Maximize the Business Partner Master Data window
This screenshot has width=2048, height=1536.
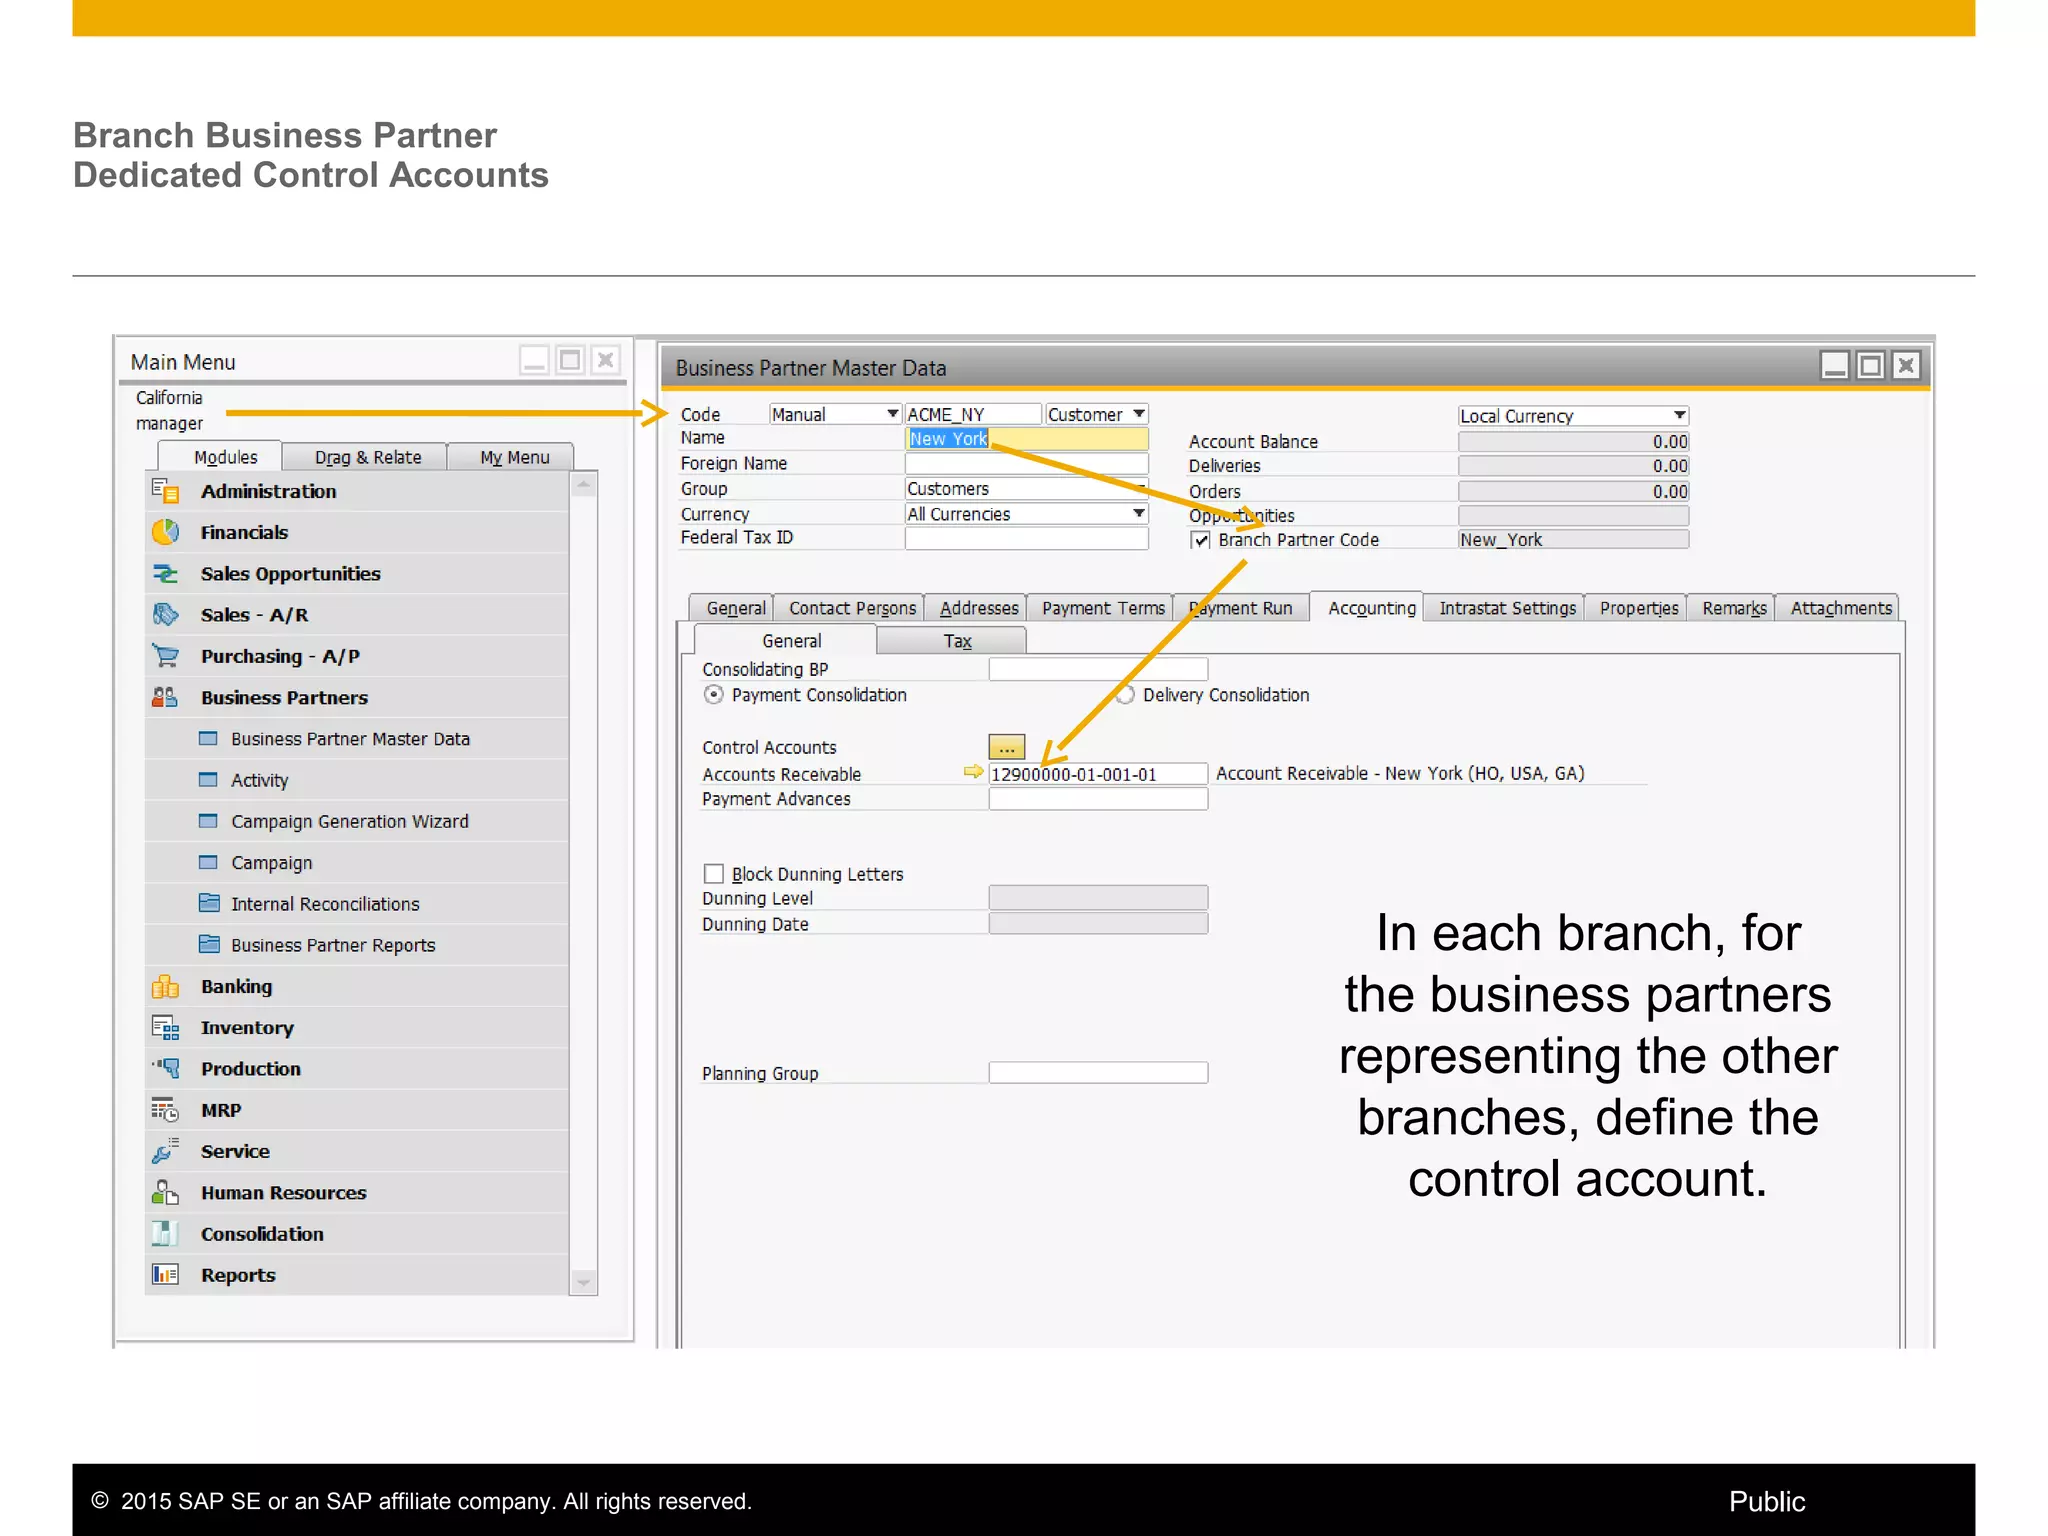(1870, 366)
